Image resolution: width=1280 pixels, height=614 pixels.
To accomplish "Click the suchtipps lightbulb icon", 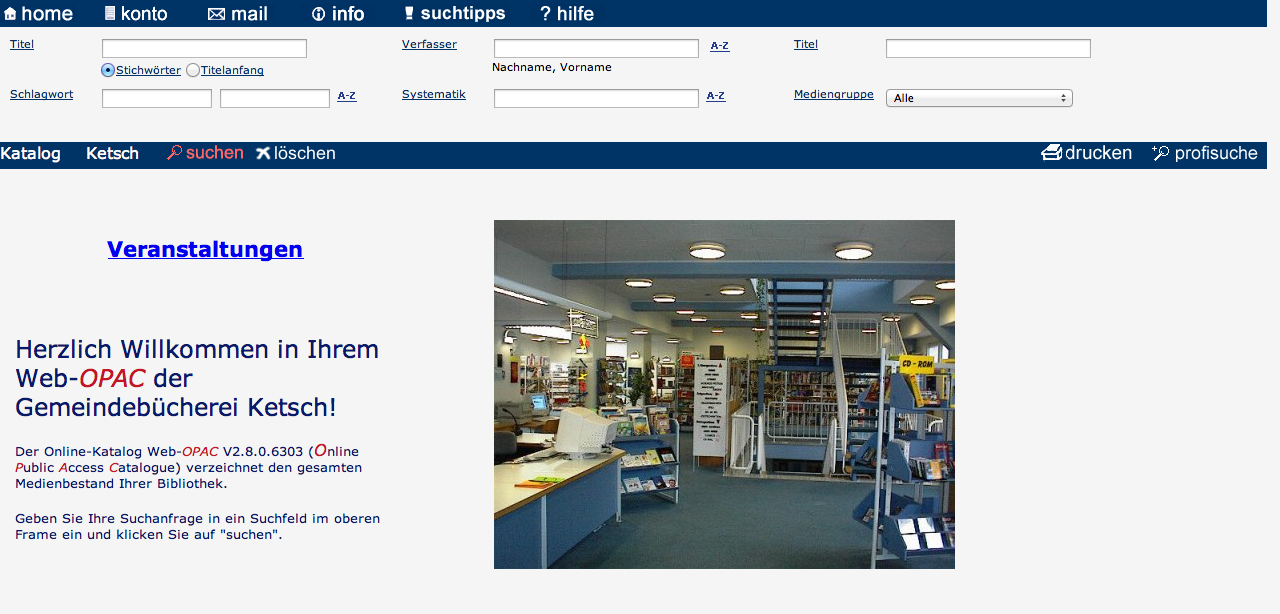I will (408, 14).
